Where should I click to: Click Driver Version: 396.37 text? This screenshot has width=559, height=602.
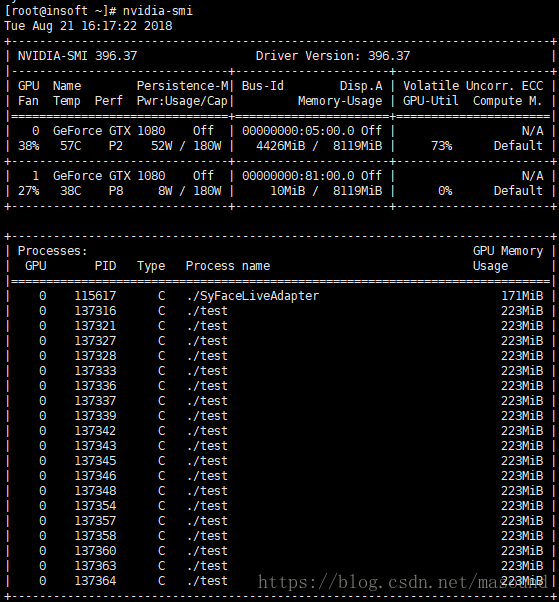pyautogui.click(x=333, y=56)
